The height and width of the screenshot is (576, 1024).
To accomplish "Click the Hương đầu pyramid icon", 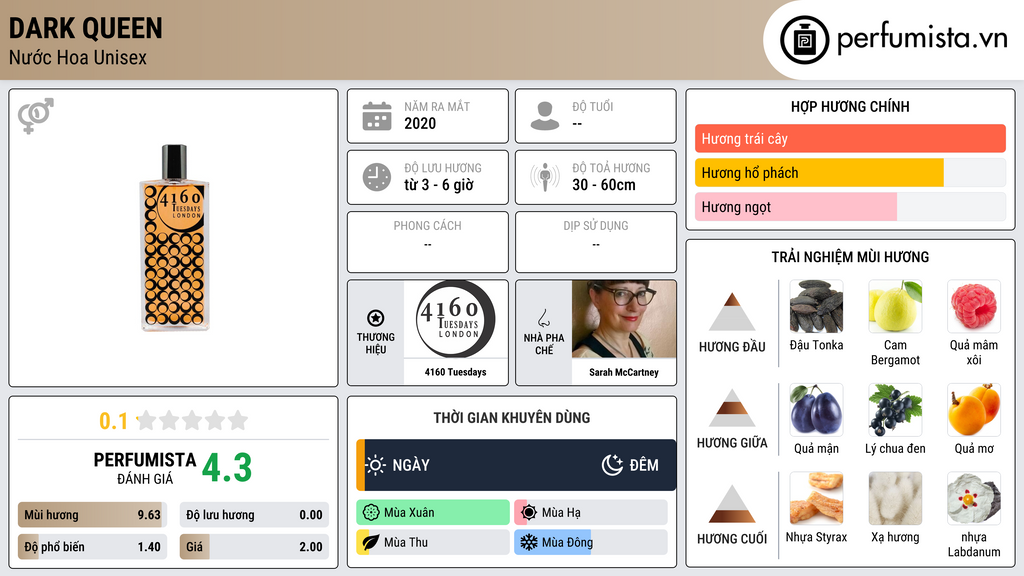I will tap(732, 312).
